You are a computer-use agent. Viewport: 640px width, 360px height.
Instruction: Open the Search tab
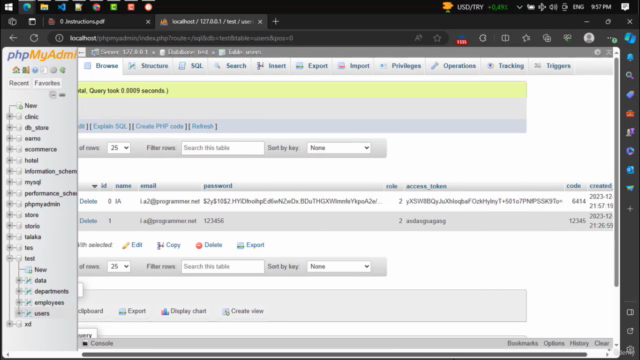[x=230, y=66]
